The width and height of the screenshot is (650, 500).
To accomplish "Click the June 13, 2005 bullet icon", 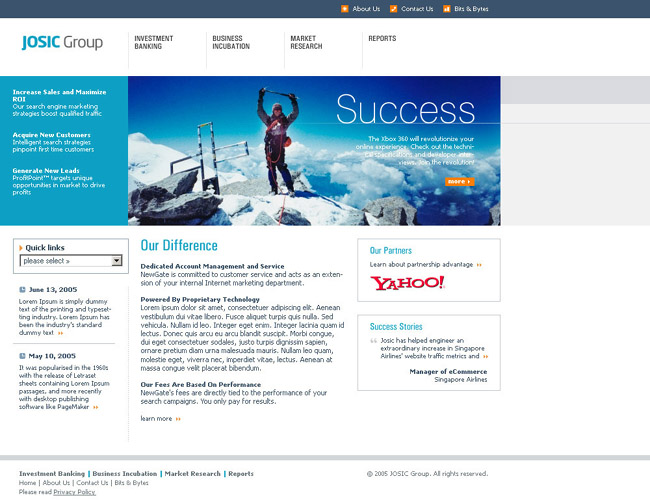I will click(x=23, y=290).
